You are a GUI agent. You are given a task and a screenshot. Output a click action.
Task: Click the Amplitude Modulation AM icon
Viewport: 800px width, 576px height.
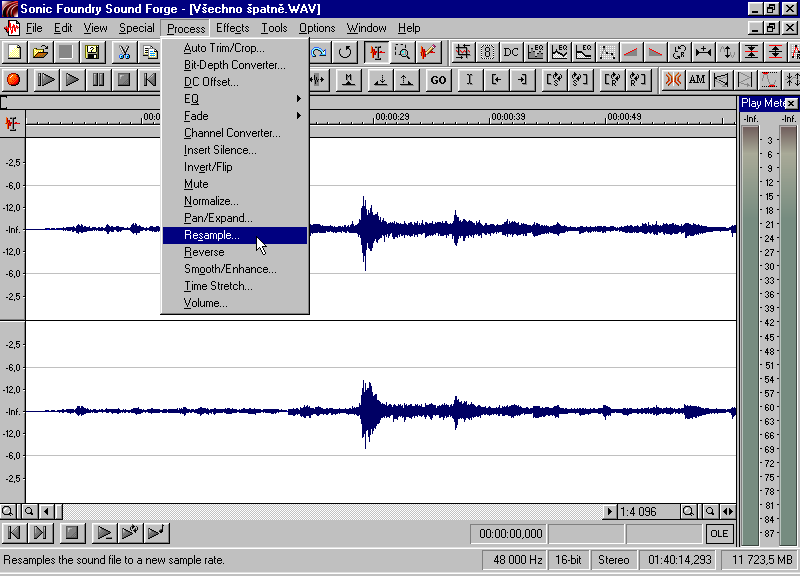[x=697, y=80]
